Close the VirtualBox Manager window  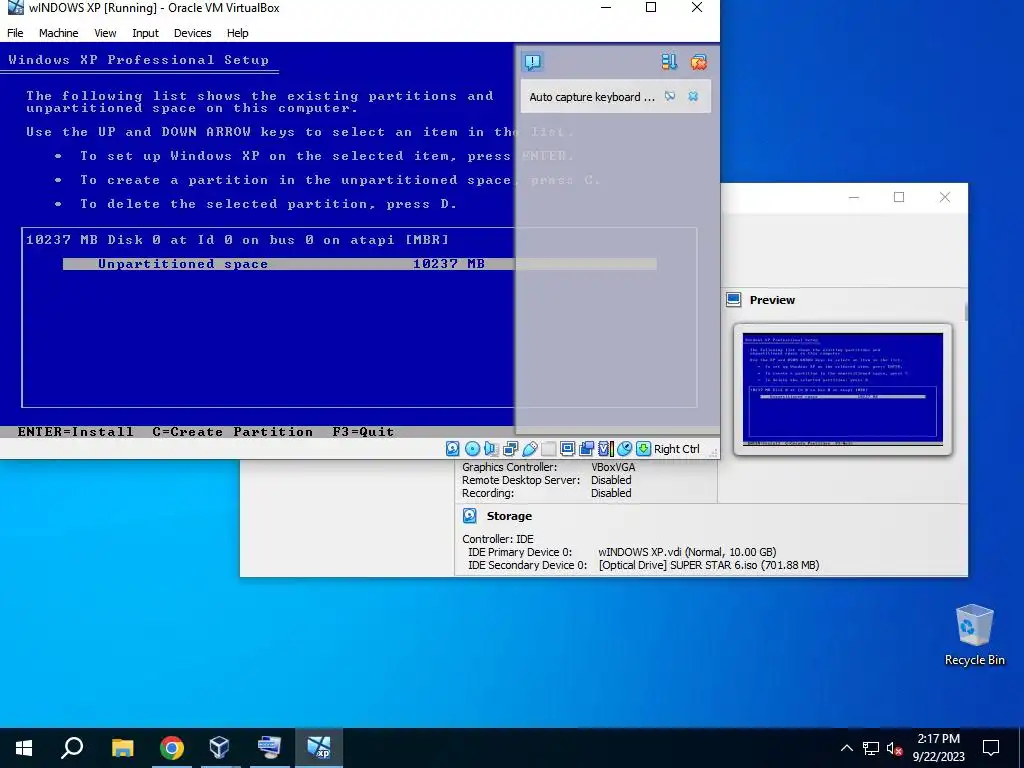(944, 197)
